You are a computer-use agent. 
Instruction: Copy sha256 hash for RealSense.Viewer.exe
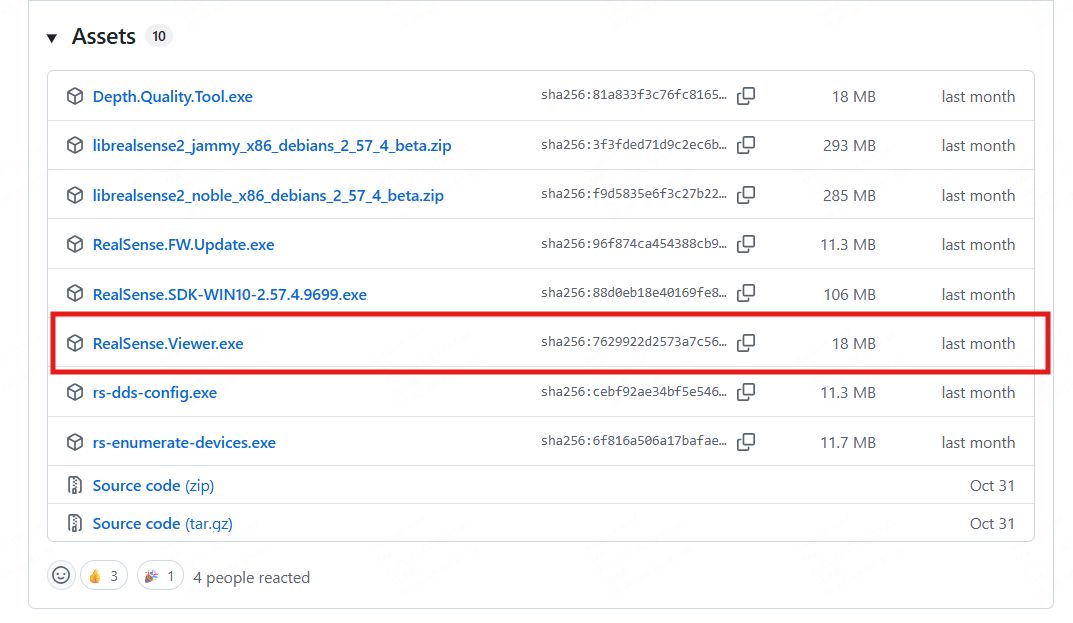pyautogui.click(x=746, y=343)
